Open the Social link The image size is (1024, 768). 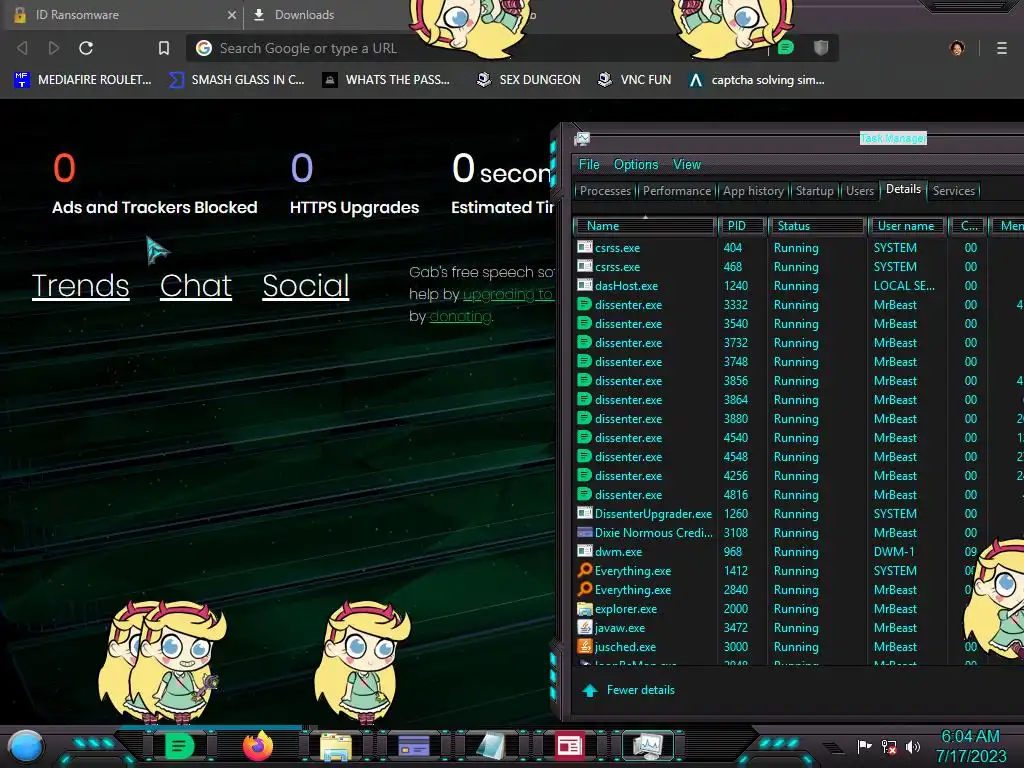[306, 285]
